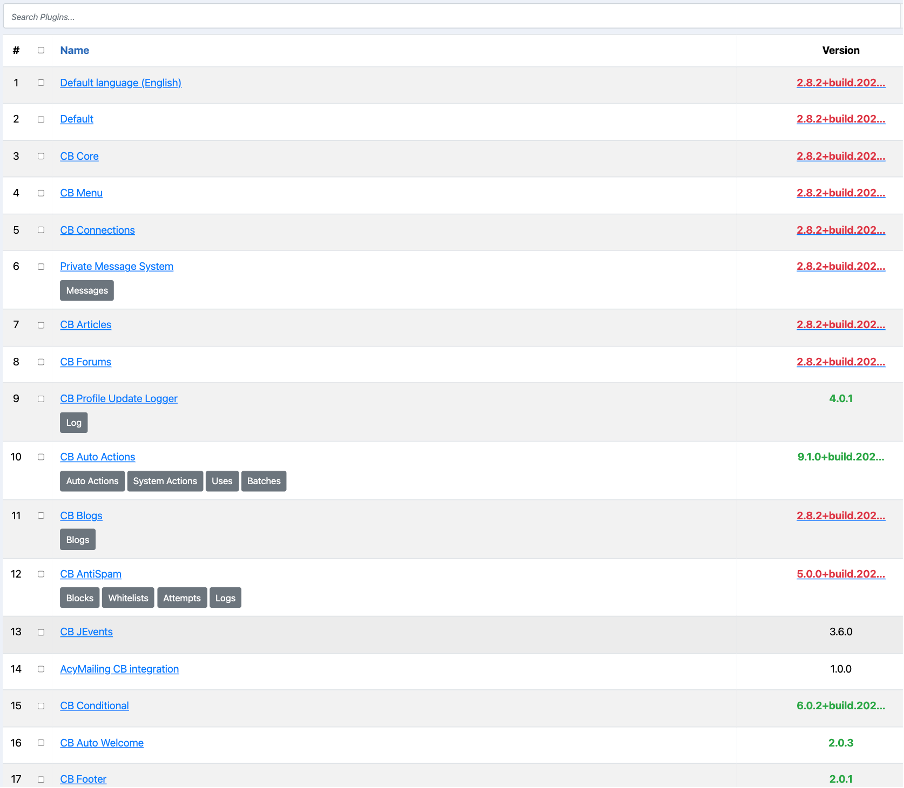Screen dimensions: 904x788
Task: Focus the Search Plugins input field
Action: tap(451, 17)
